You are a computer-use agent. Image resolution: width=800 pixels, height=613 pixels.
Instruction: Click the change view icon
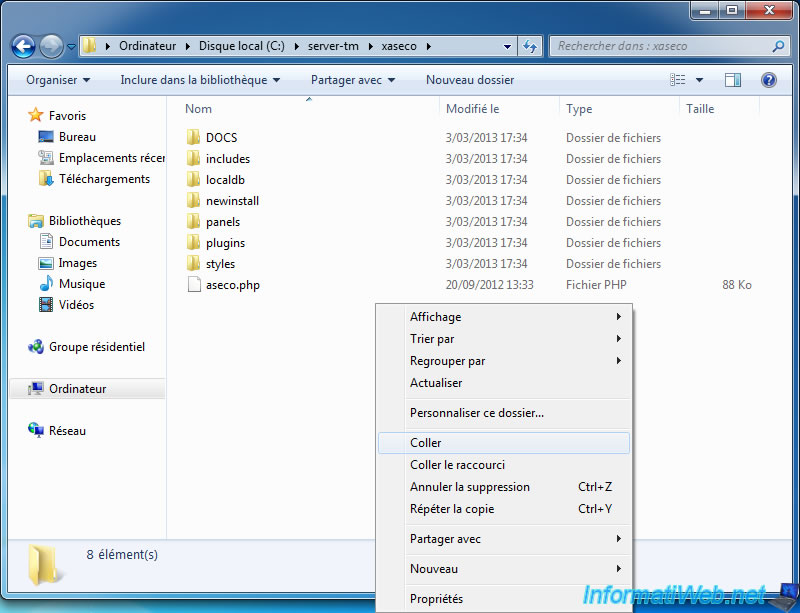pyautogui.click(x=678, y=80)
